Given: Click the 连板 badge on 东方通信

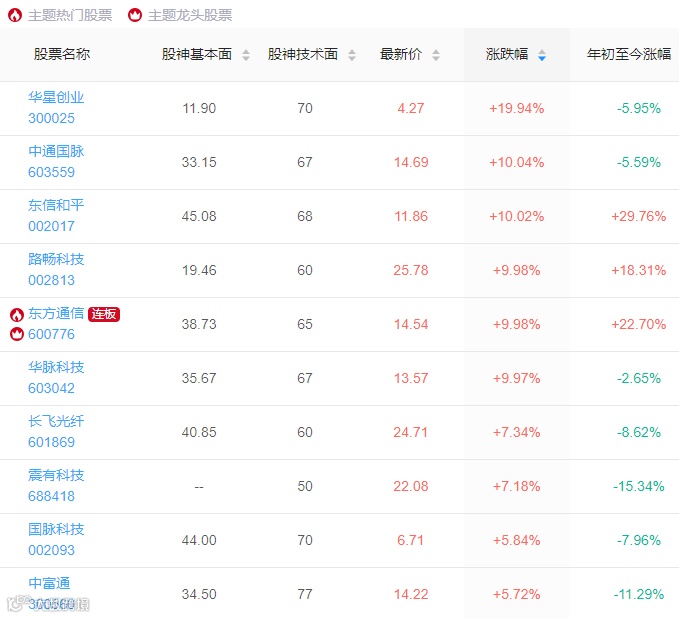Looking at the screenshot, I should (104, 314).
